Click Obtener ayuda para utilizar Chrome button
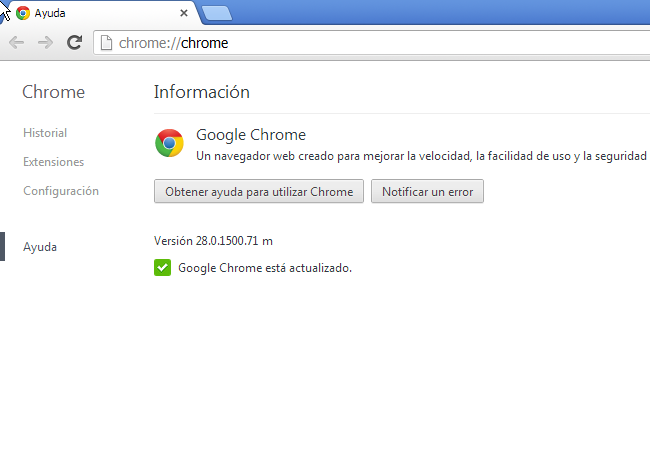The image size is (650, 450). tap(259, 191)
